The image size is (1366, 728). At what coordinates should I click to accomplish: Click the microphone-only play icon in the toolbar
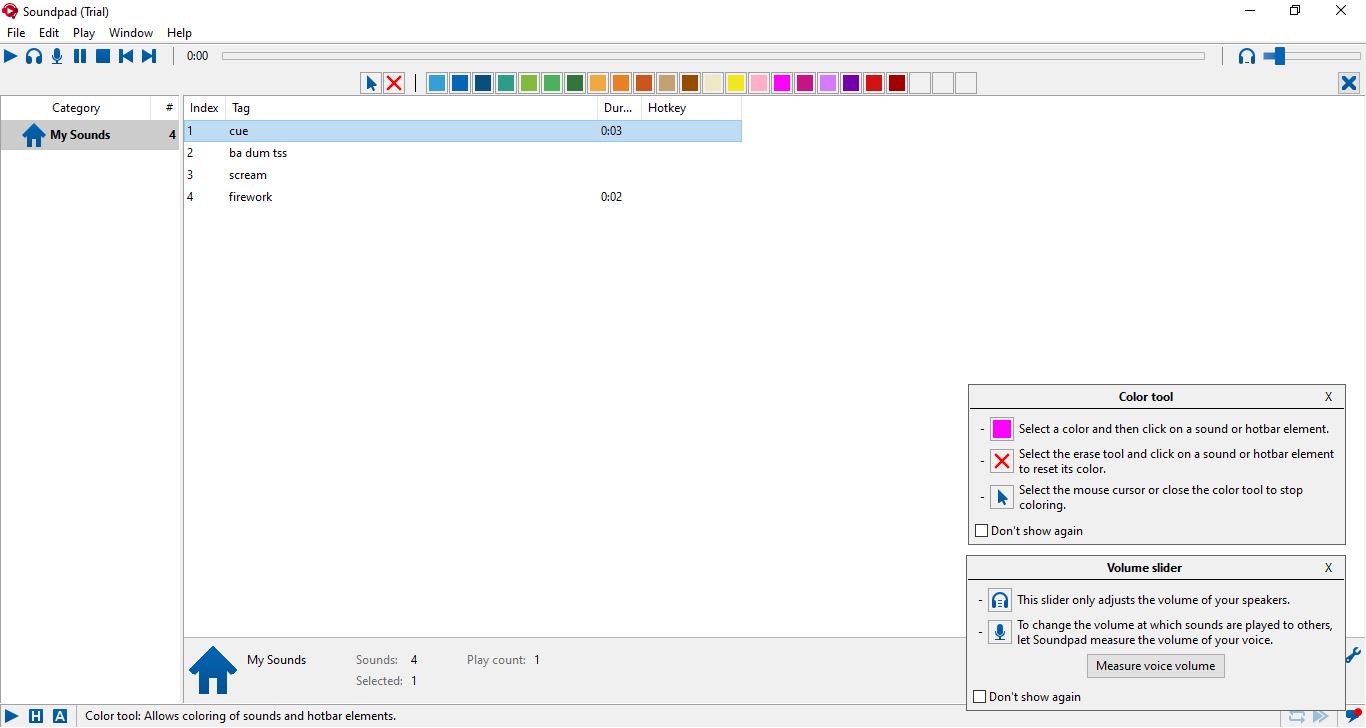(57, 56)
